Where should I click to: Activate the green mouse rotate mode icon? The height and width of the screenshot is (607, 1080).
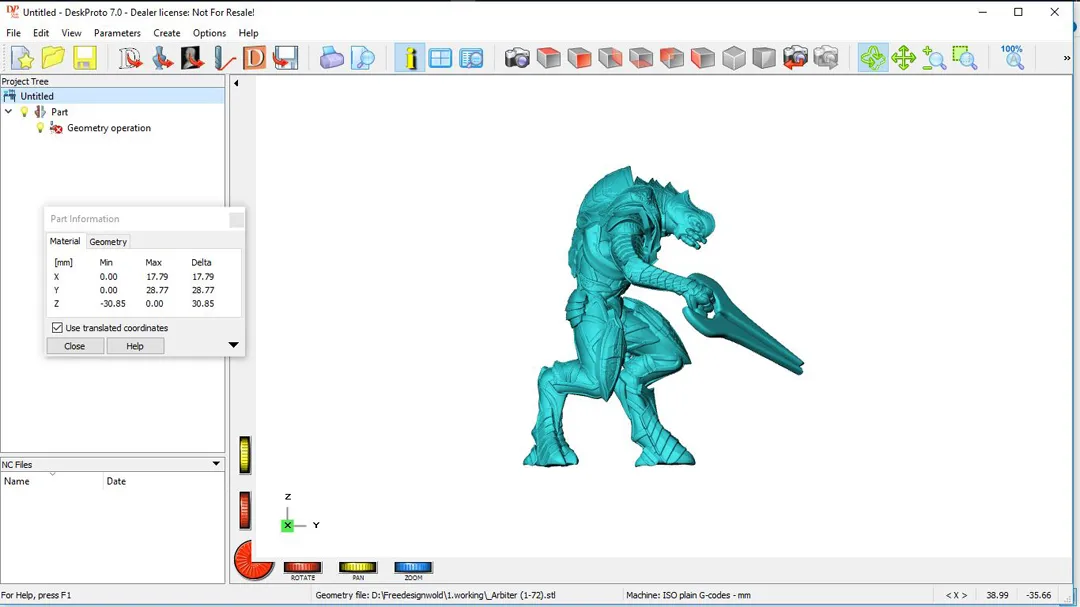(x=873, y=58)
